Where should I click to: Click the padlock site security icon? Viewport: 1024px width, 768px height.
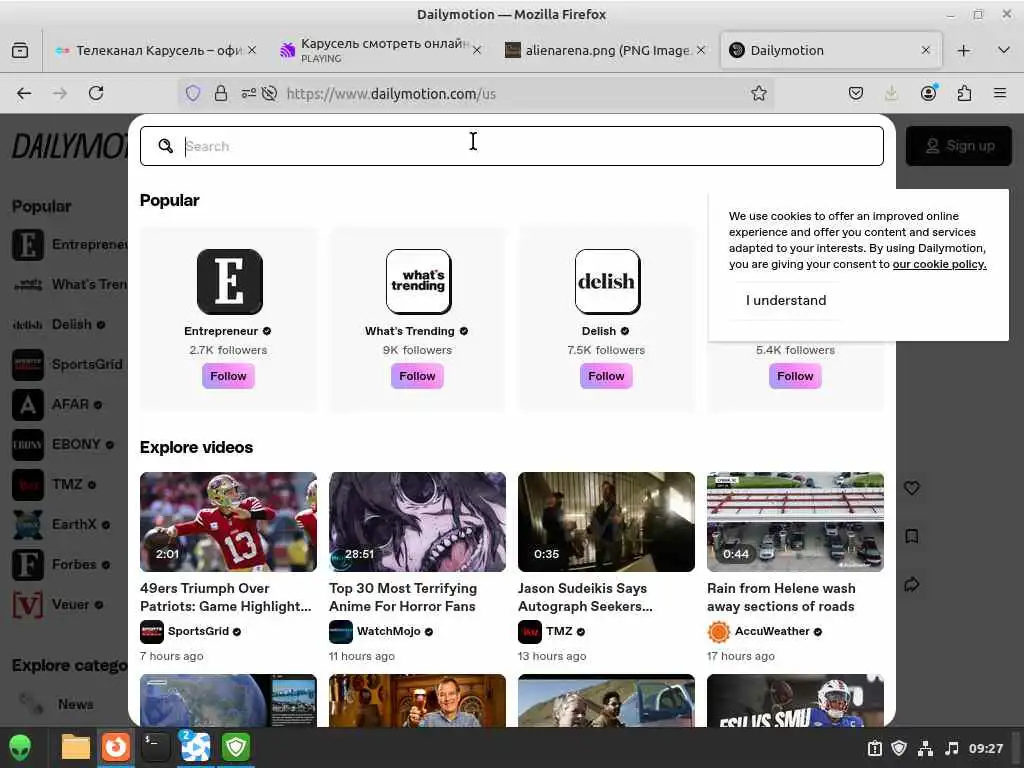221,93
